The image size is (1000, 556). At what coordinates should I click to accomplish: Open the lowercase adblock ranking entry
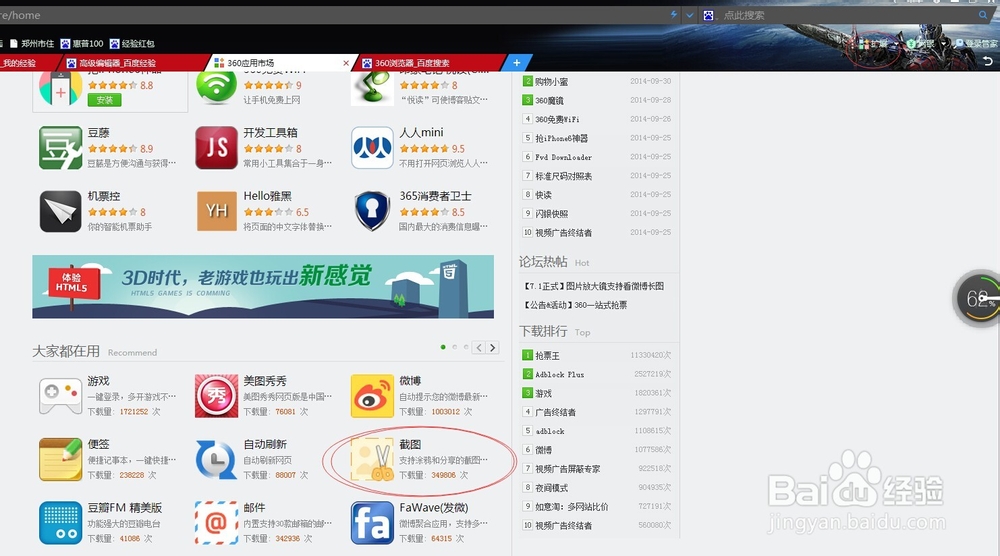[550, 431]
